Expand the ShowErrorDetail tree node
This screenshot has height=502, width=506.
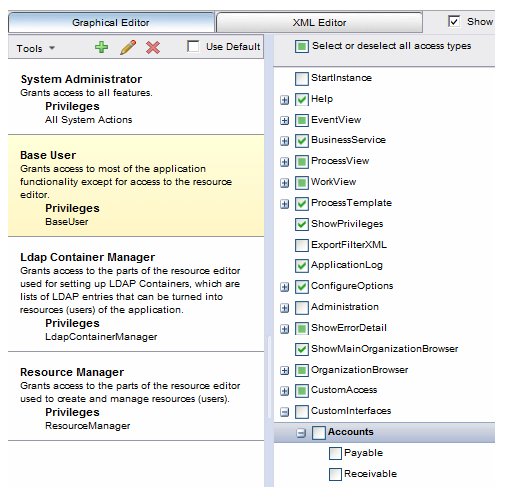click(x=284, y=329)
